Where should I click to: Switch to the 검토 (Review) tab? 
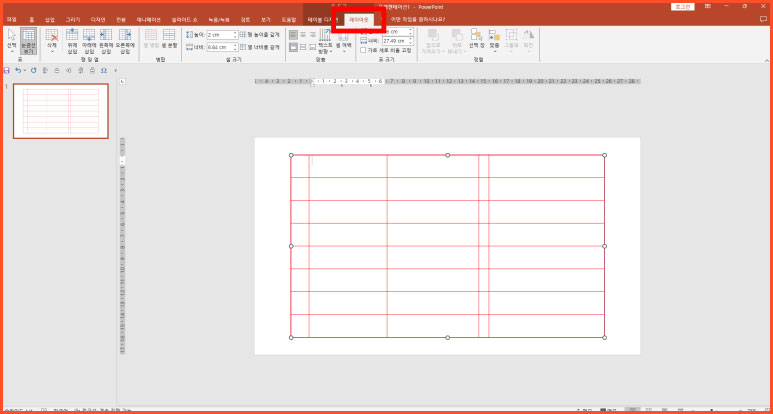(x=245, y=20)
